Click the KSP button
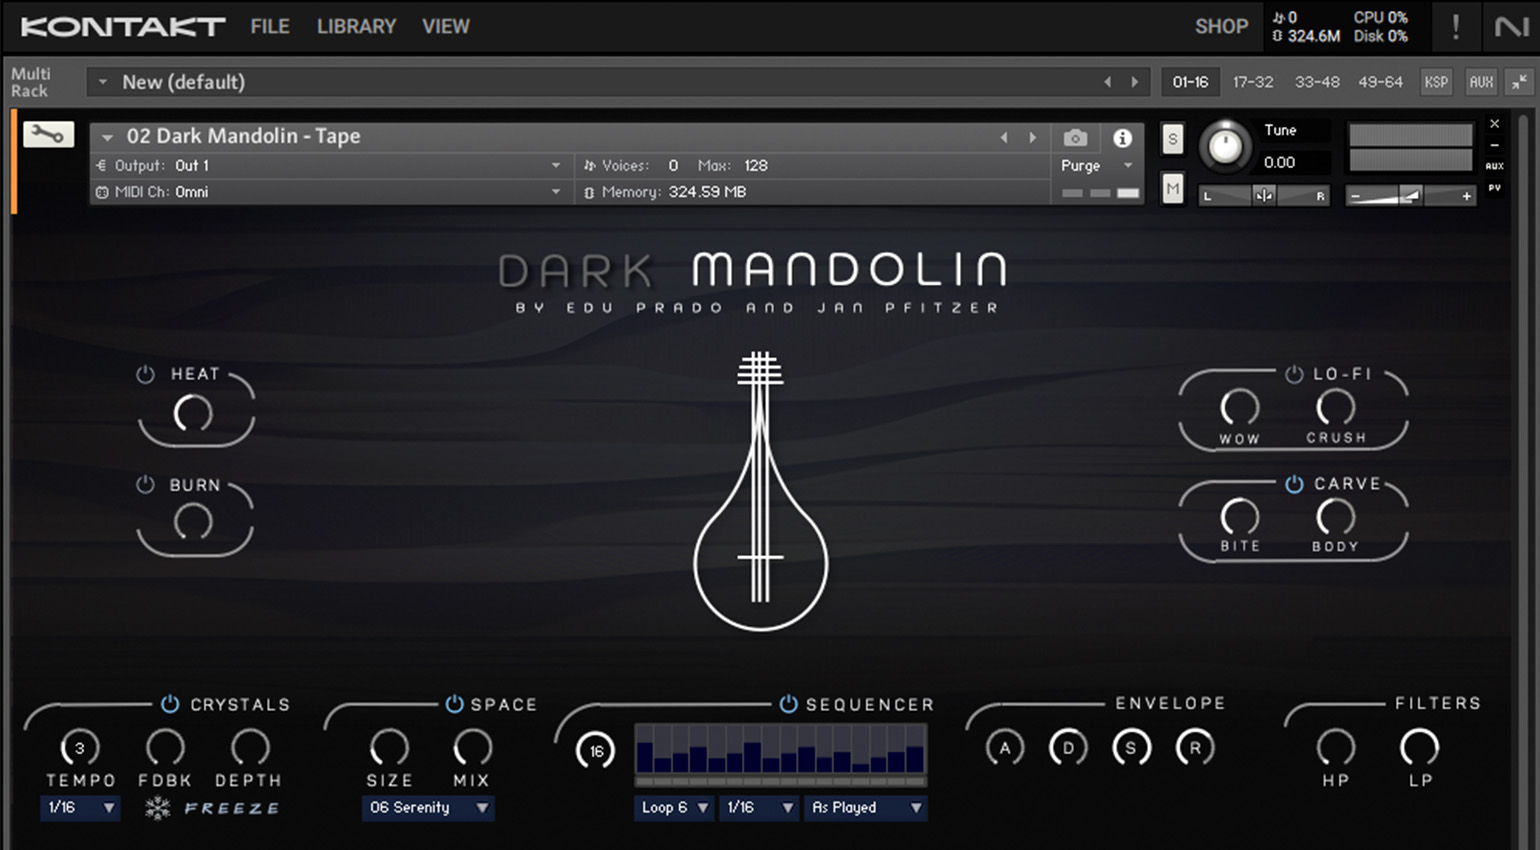The image size is (1540, 850). click(x=1436, y=82)
